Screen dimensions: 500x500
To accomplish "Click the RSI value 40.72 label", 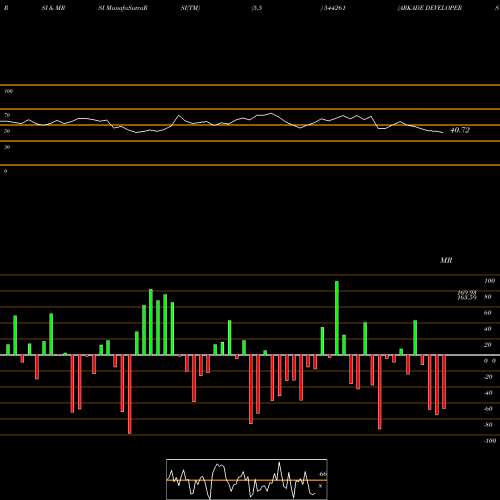I will point(460,130).
